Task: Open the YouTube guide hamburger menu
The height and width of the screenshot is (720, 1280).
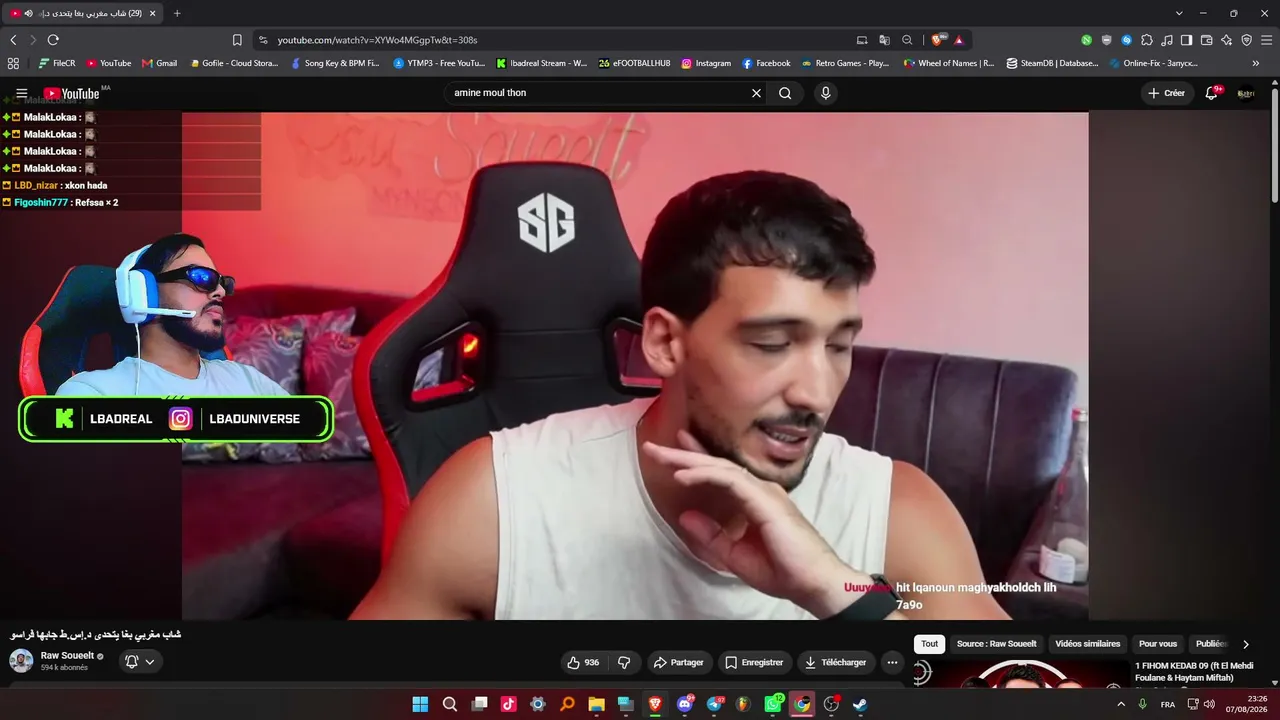Action: 22,93
